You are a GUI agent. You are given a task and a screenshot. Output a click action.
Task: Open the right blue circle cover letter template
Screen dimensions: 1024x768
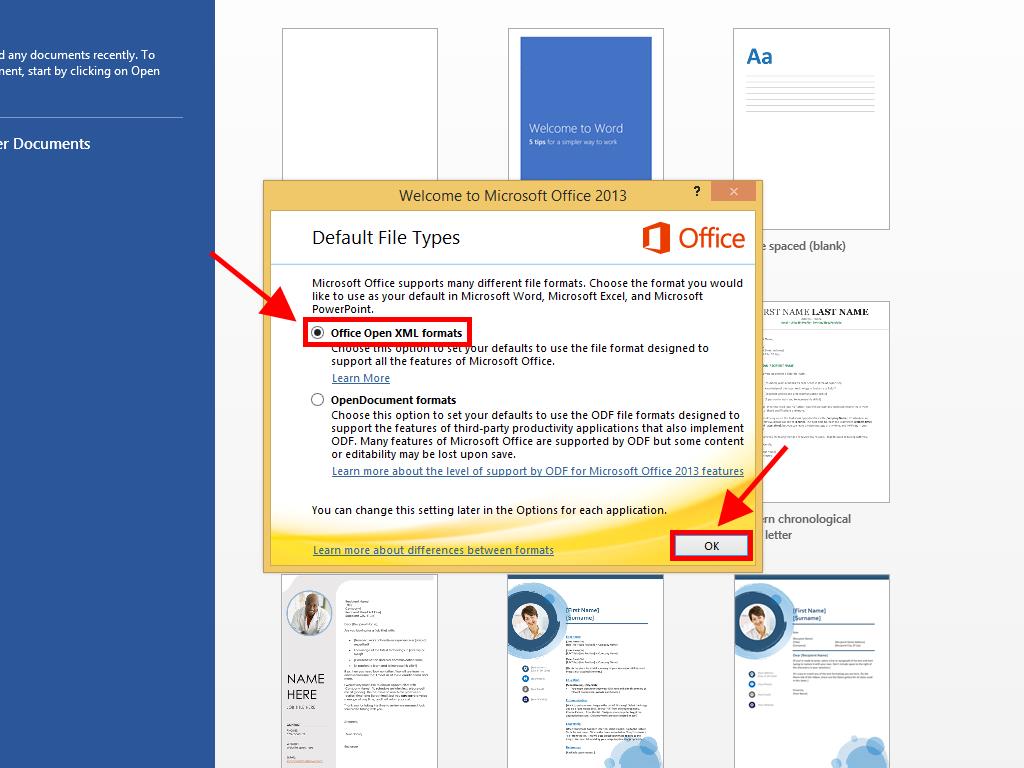click(811, 670)
